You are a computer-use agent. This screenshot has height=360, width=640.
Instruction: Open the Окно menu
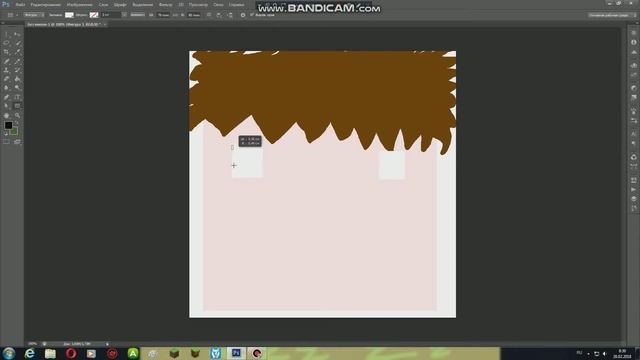coord(218,4)
